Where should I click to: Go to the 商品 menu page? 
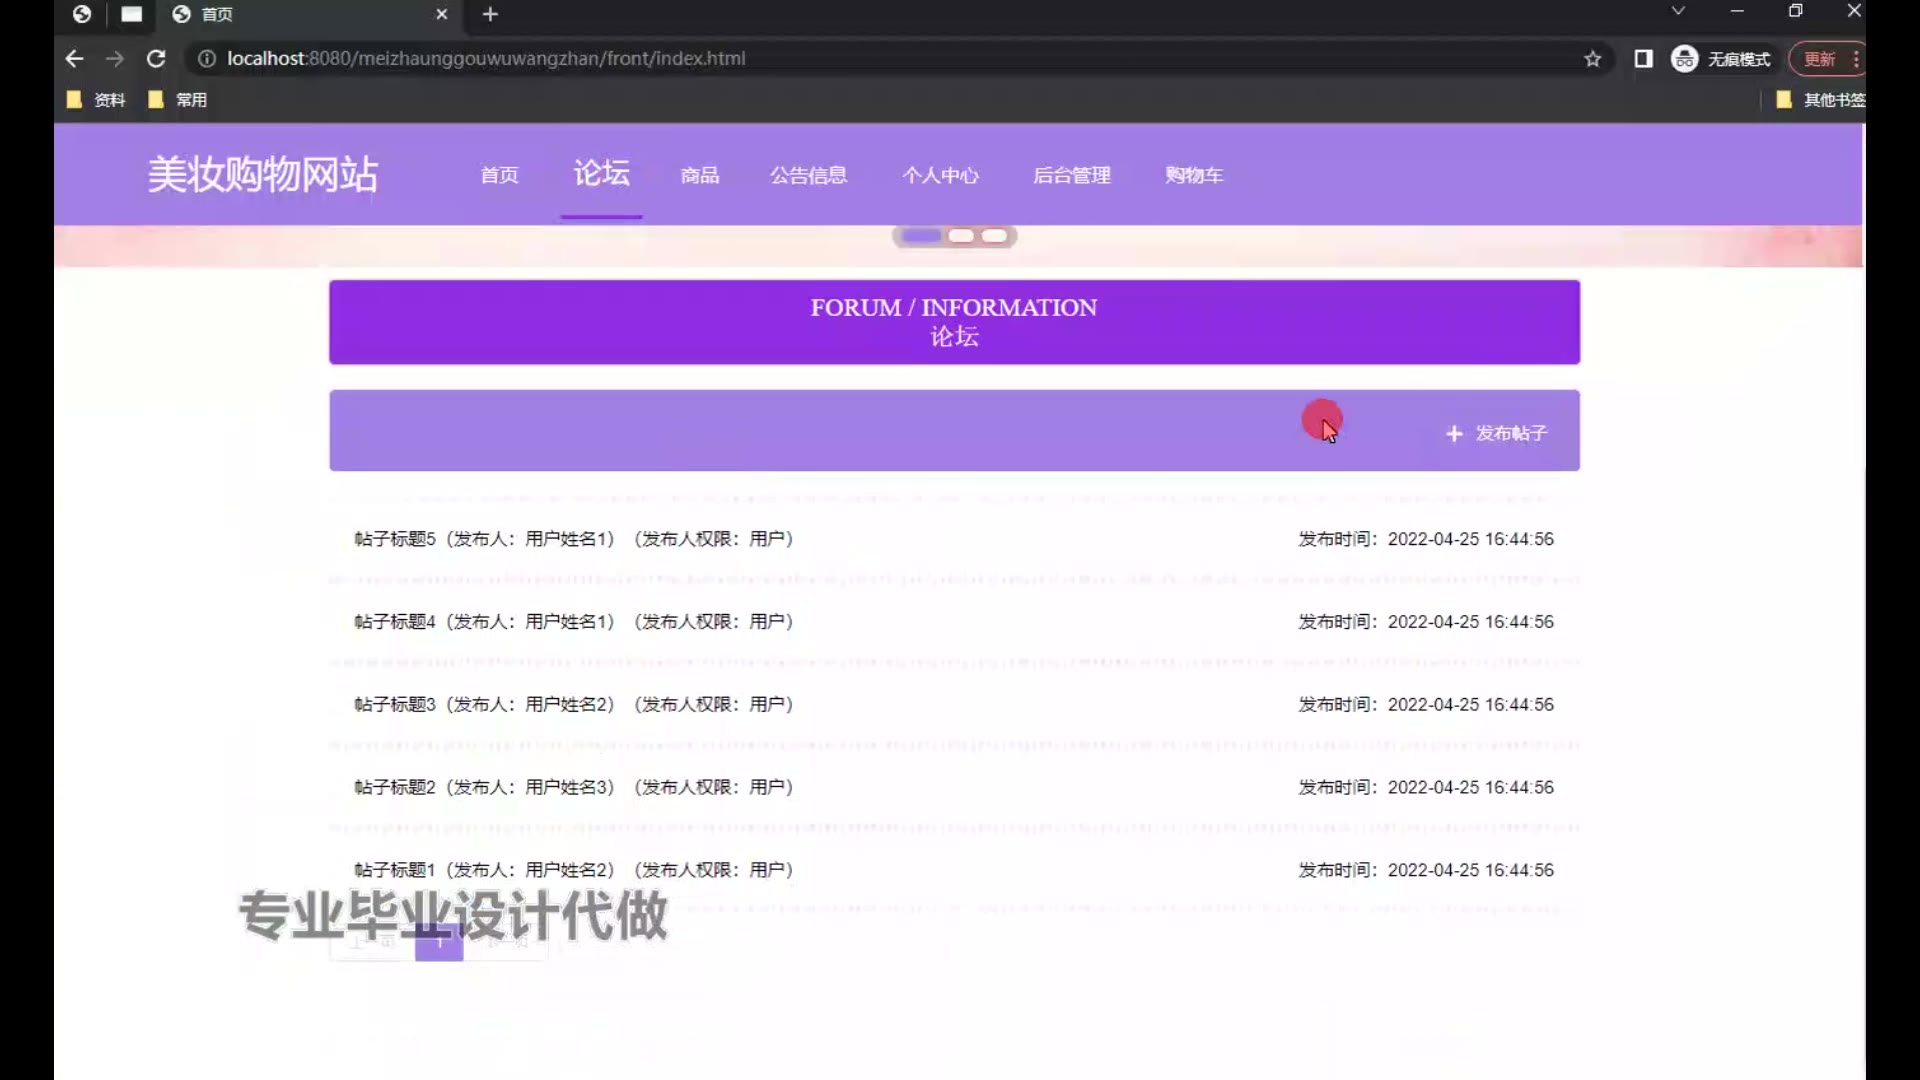pos(700,176)
